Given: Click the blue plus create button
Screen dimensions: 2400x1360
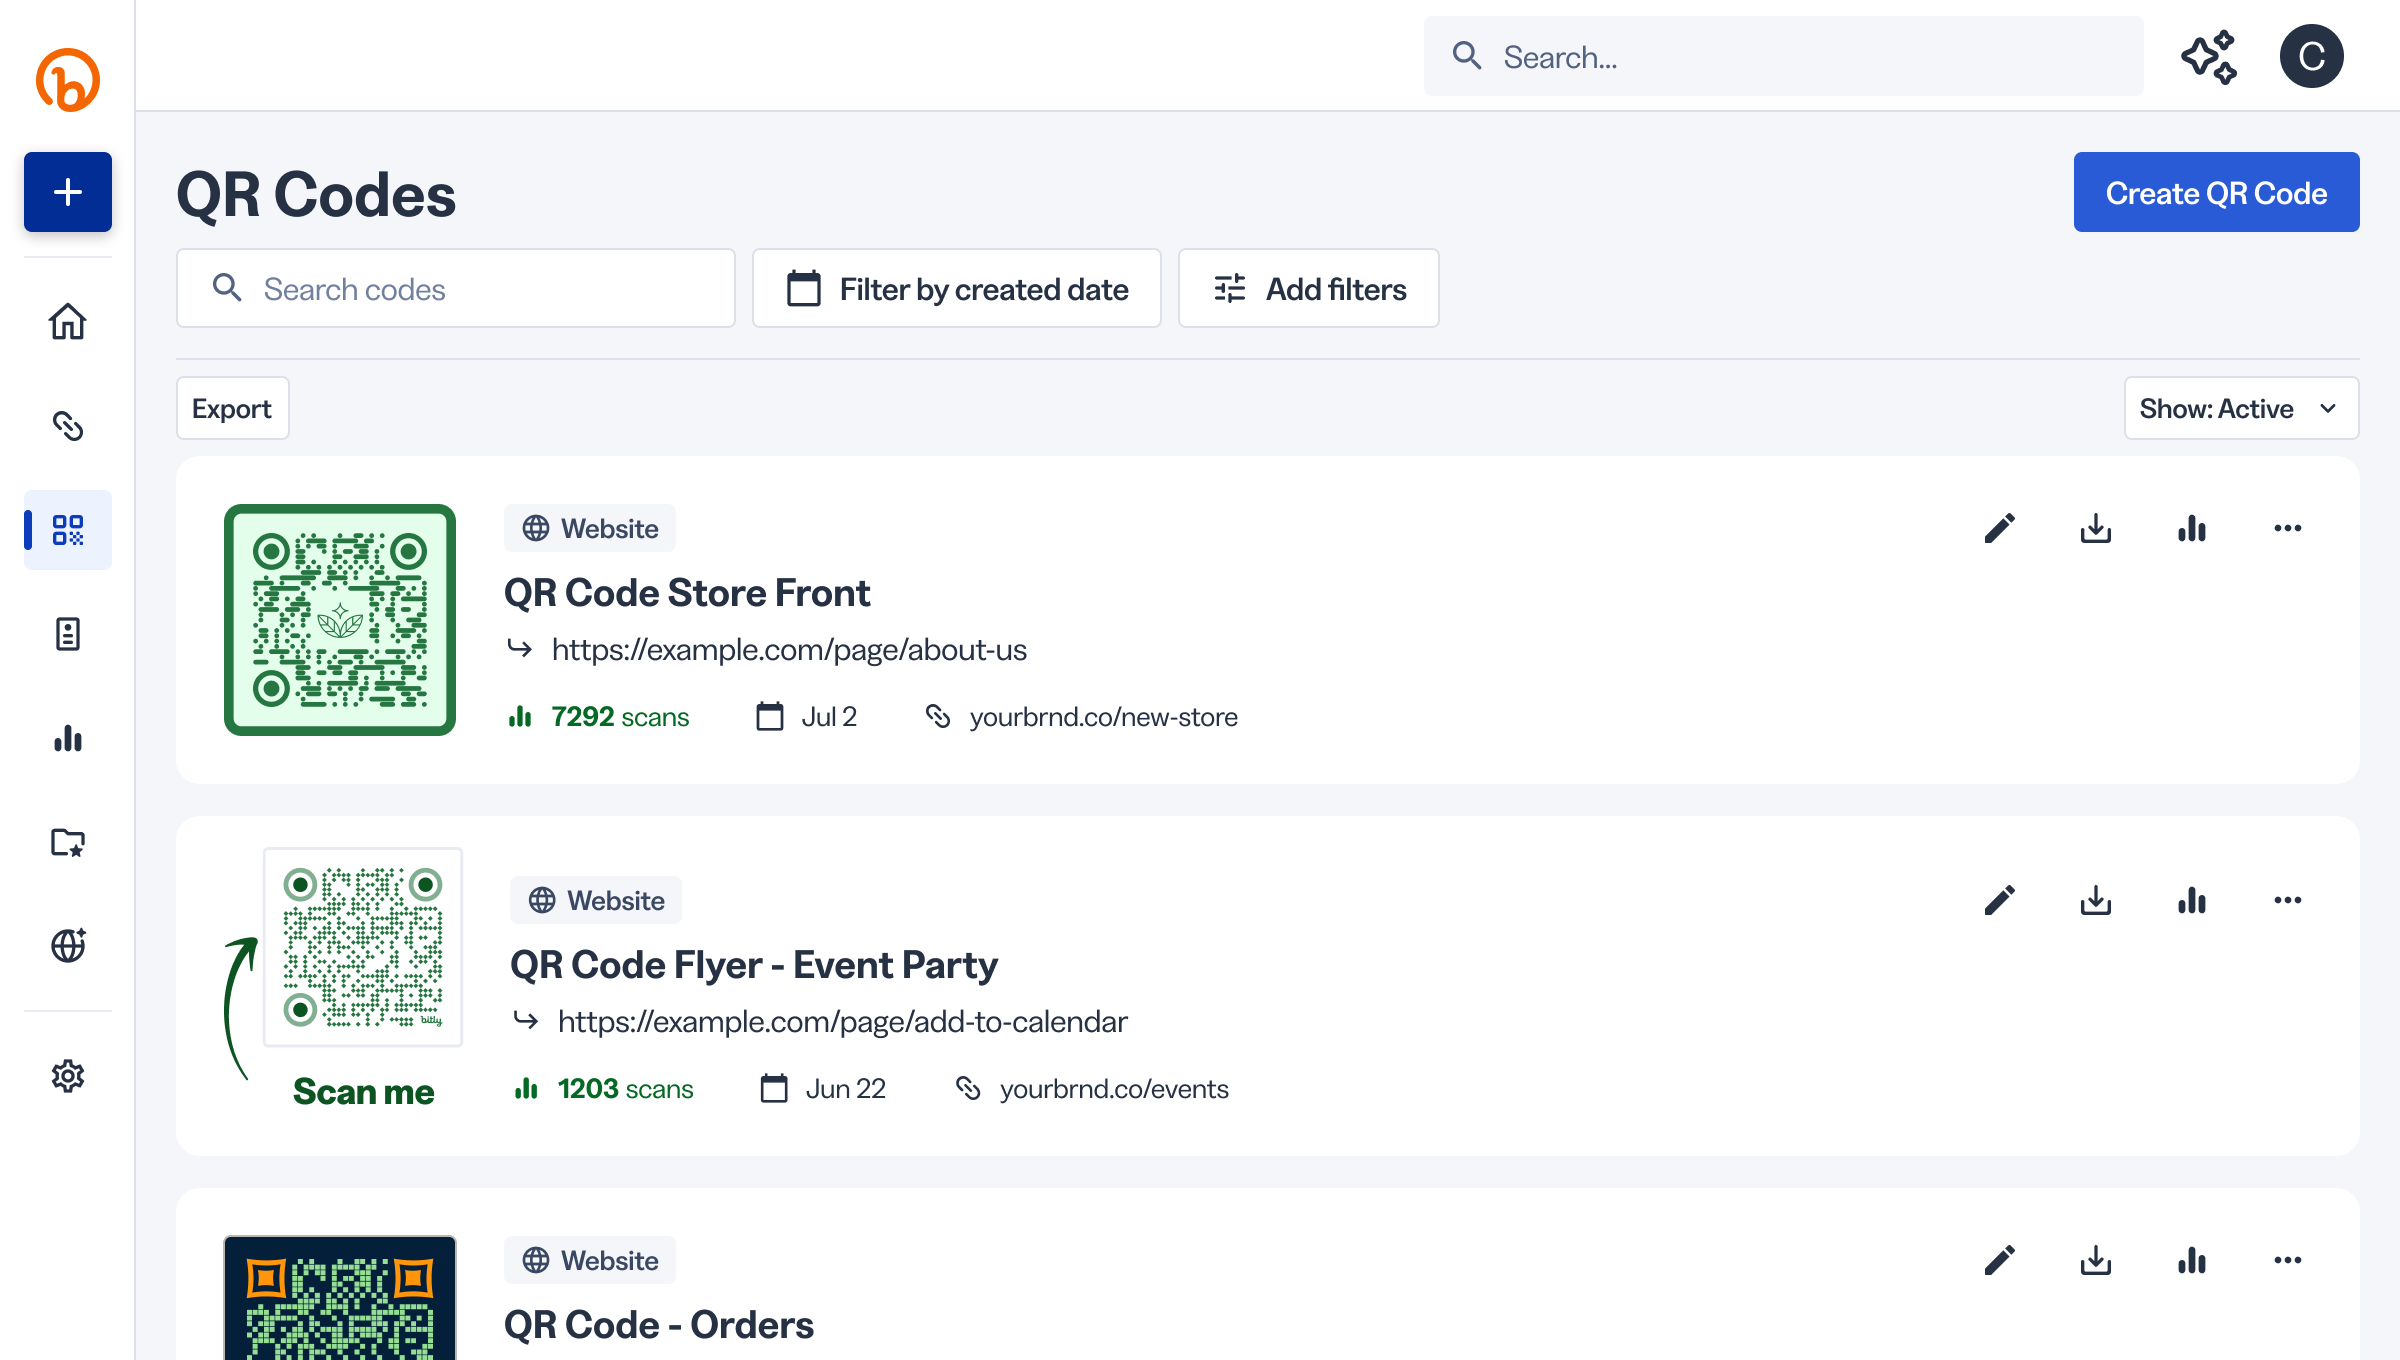Looking at the screenshot, I should coord(67,192).
